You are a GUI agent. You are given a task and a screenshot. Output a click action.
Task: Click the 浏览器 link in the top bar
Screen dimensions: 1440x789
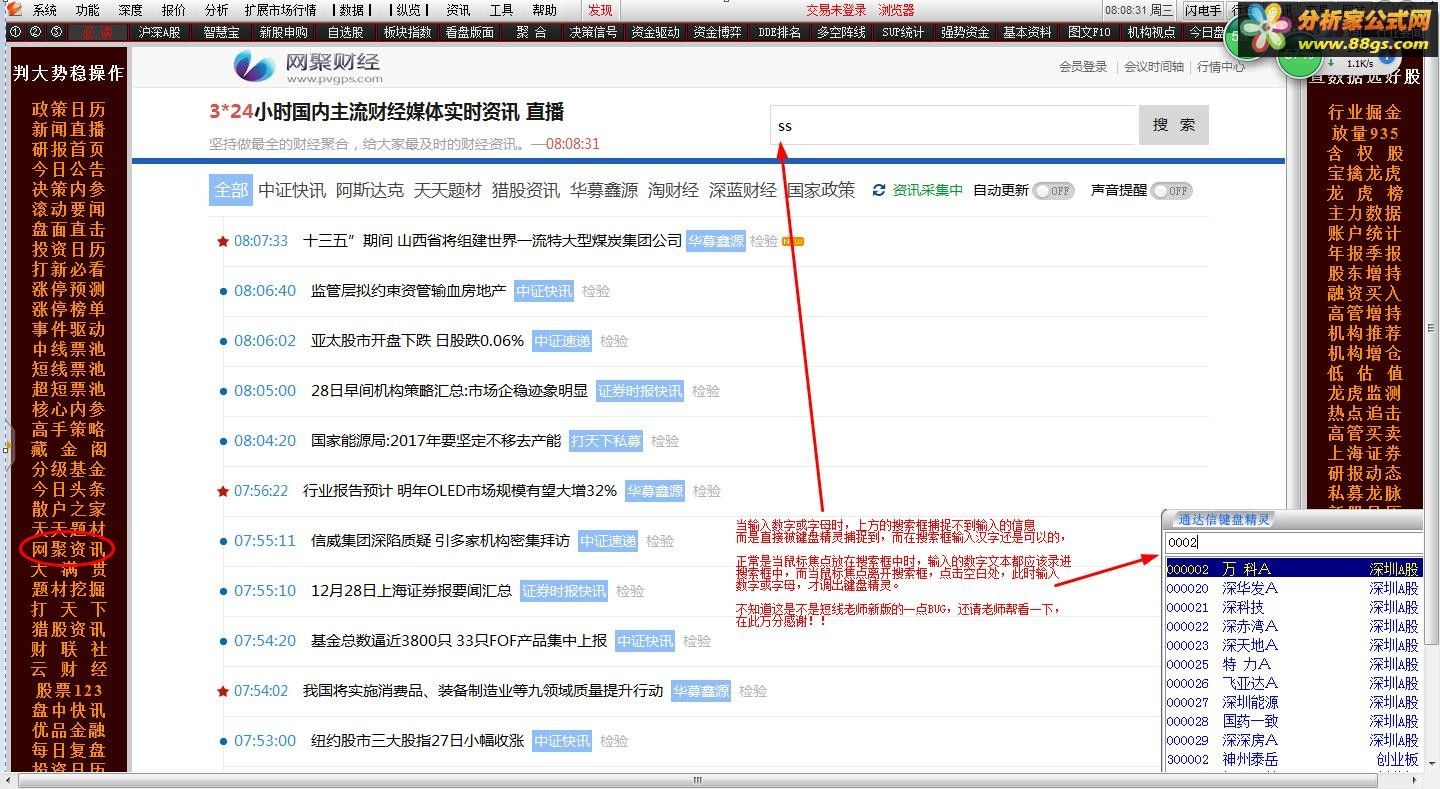point(896,10)
